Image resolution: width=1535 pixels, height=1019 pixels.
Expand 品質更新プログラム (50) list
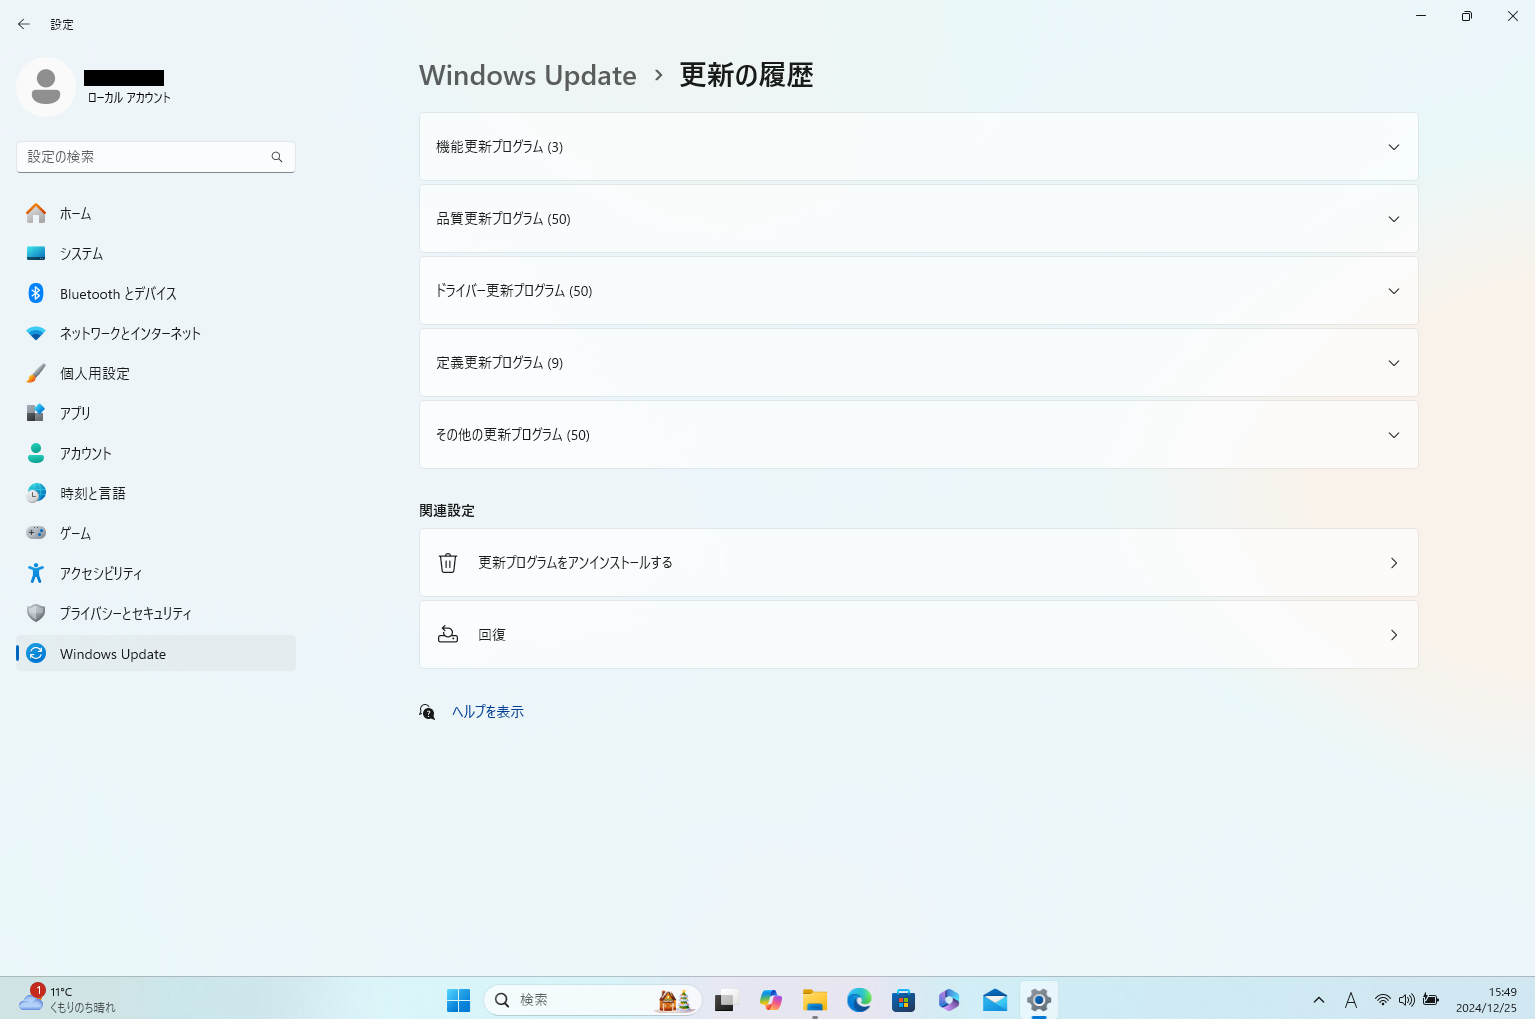pyautogui.click(x=917, y=219)
